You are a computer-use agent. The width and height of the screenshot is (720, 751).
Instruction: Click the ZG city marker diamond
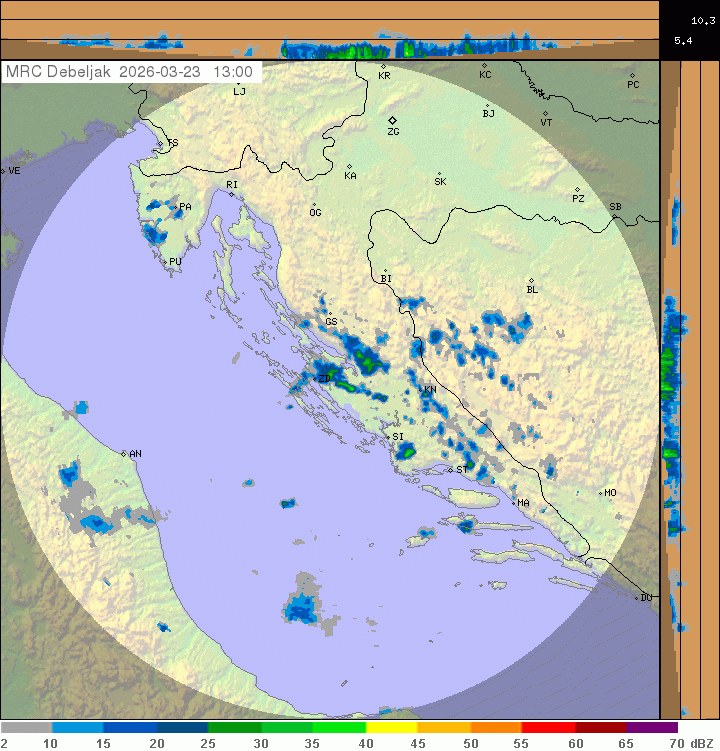click(x=393, y=120)
